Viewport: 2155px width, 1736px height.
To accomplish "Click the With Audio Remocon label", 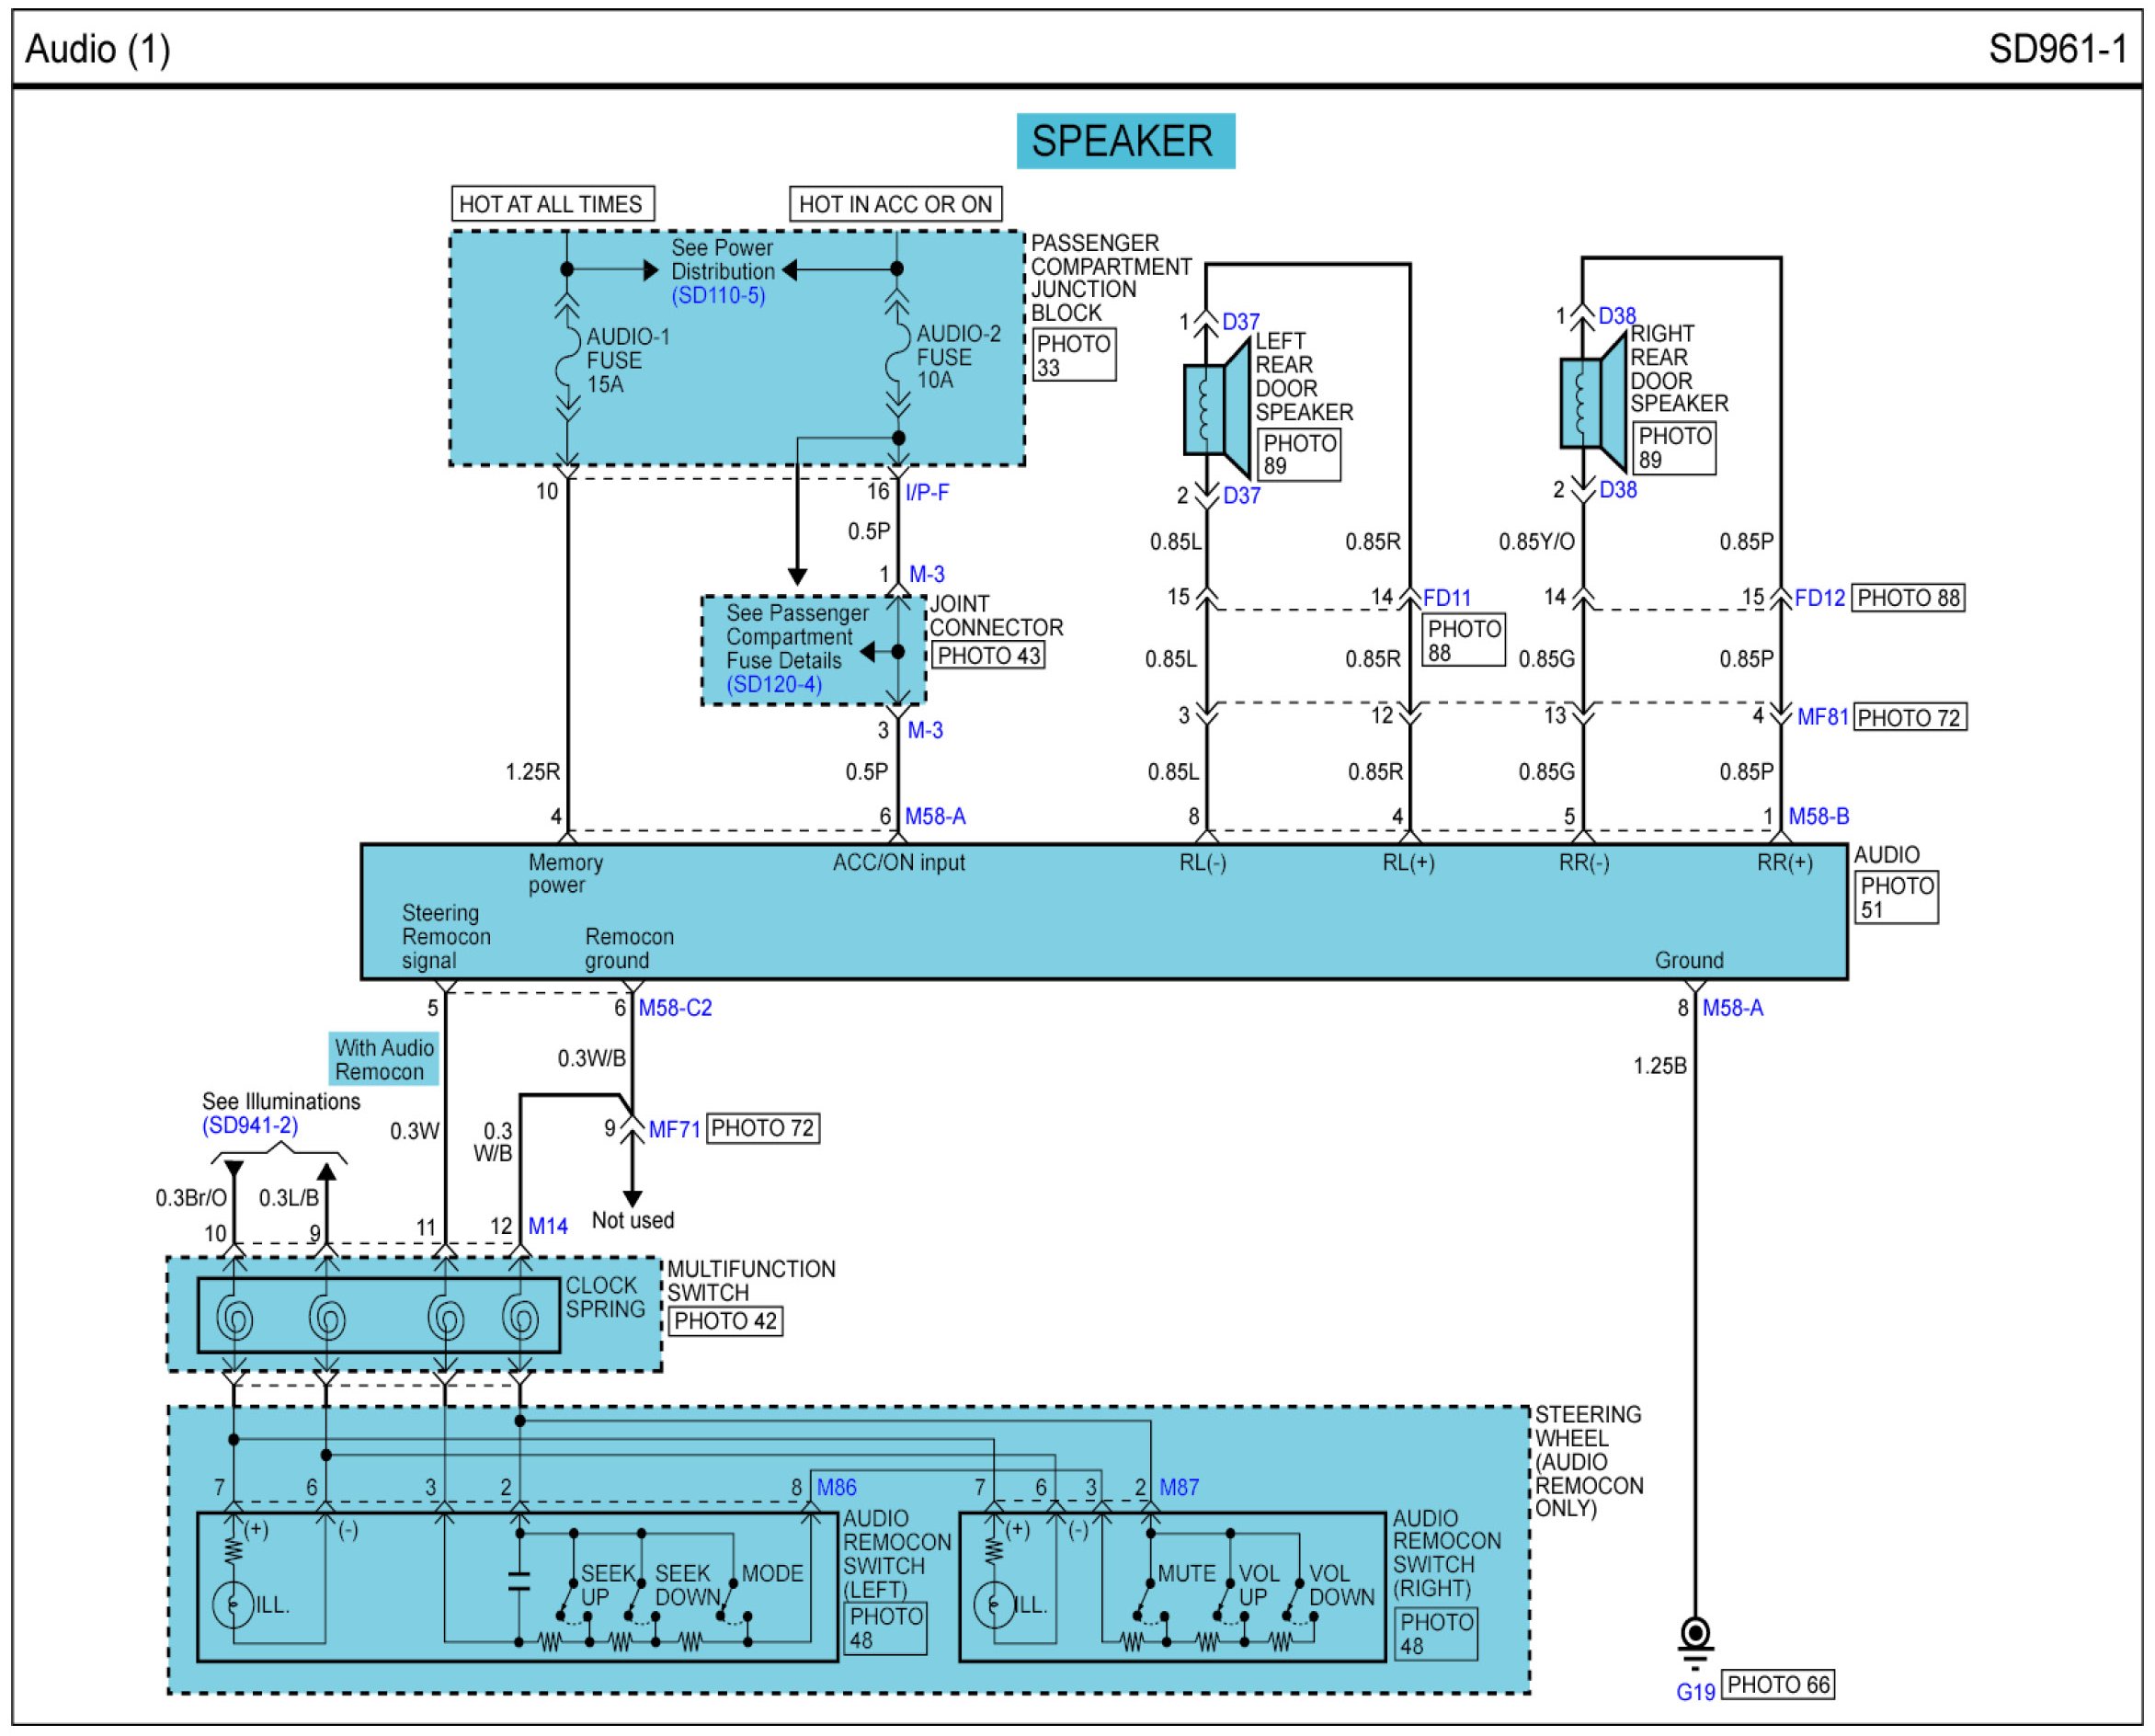I will (384, 1060).
